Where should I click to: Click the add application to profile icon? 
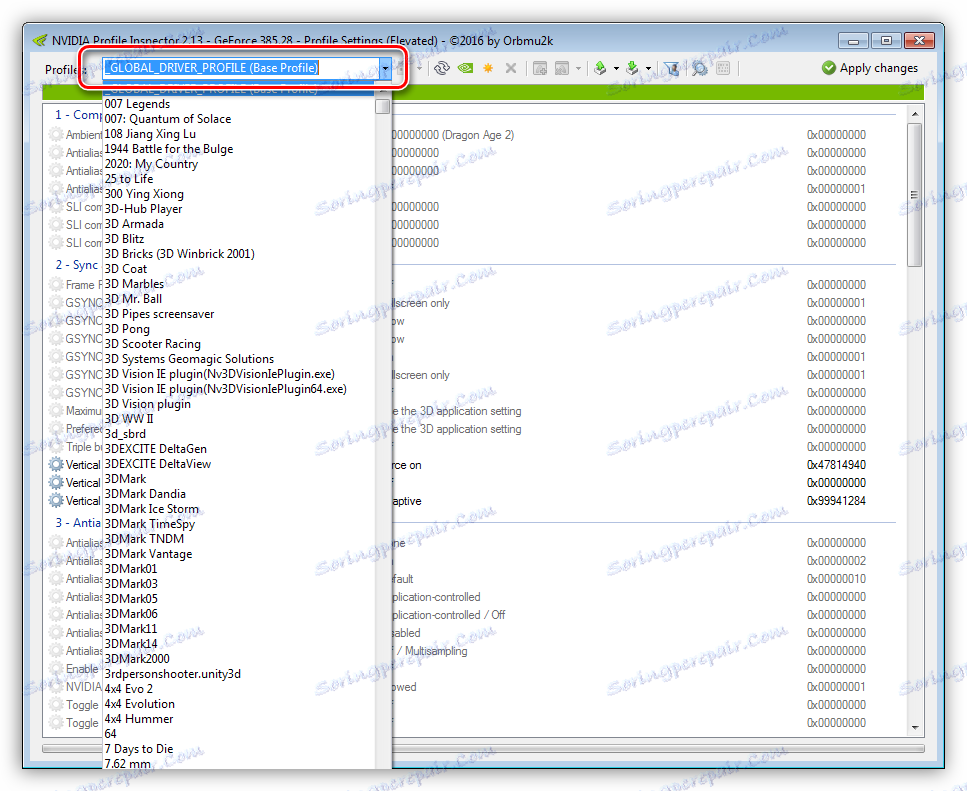point(540,68)
